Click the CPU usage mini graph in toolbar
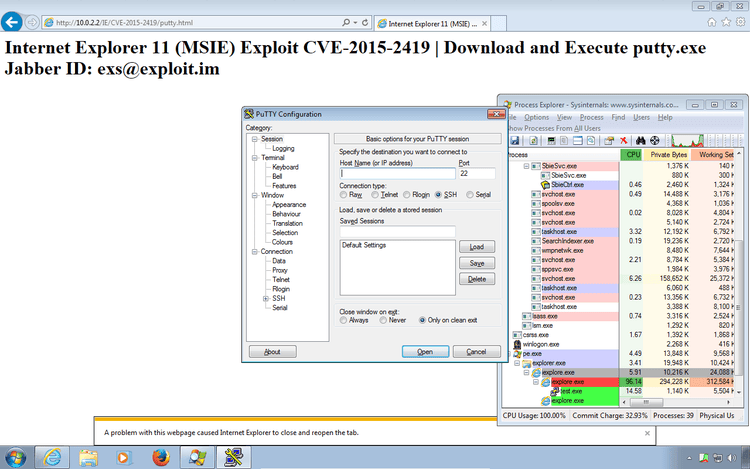Image resolution: width=750 pixels, height=469 pixels. coord(687,141)
